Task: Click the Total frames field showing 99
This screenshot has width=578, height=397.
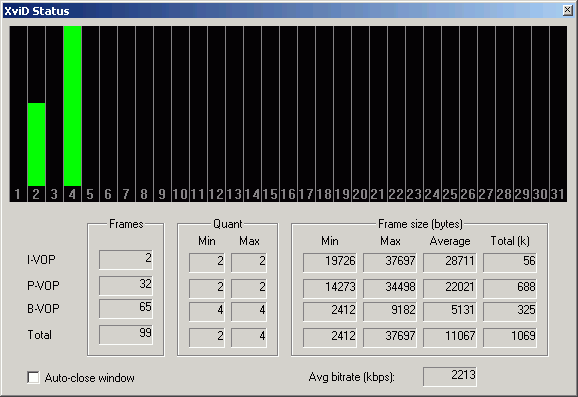Action: 126,335
